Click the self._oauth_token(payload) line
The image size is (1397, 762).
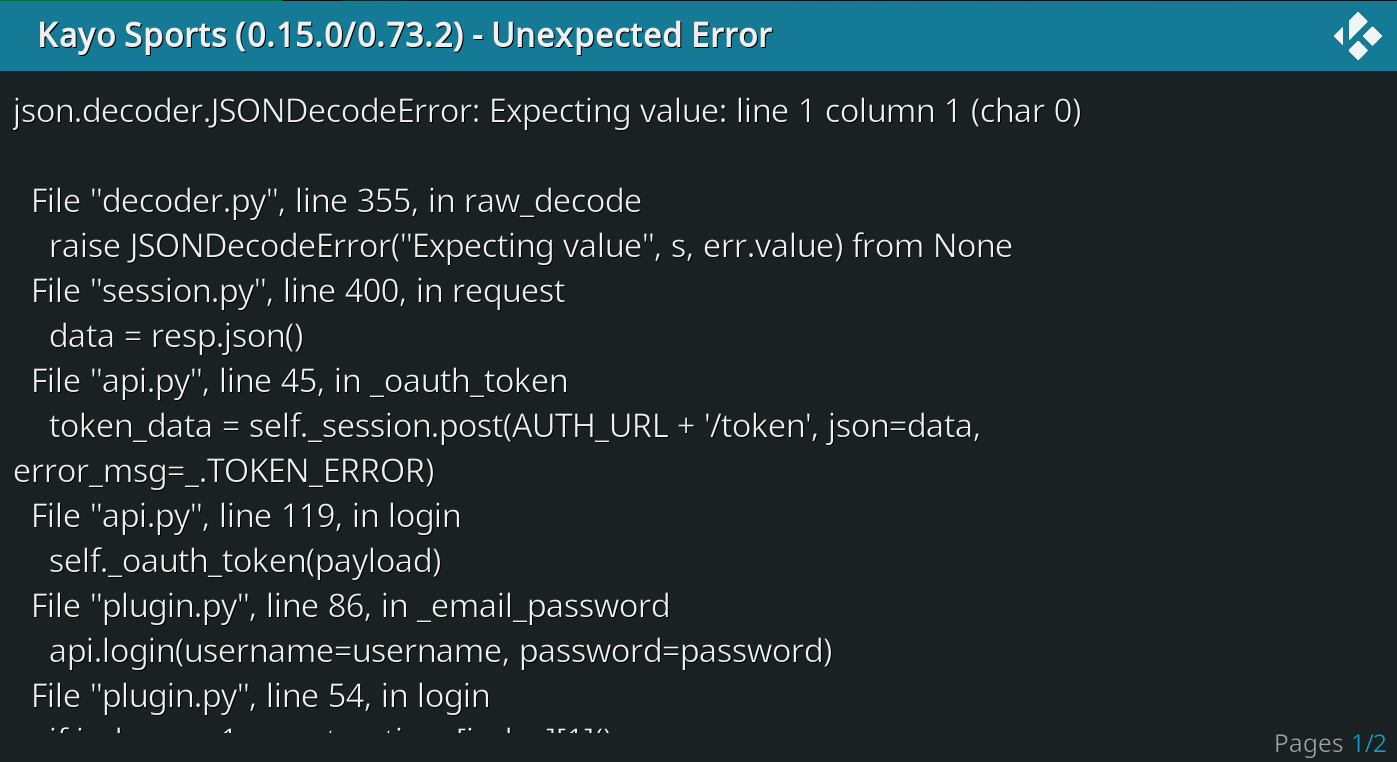click(245, 560)
